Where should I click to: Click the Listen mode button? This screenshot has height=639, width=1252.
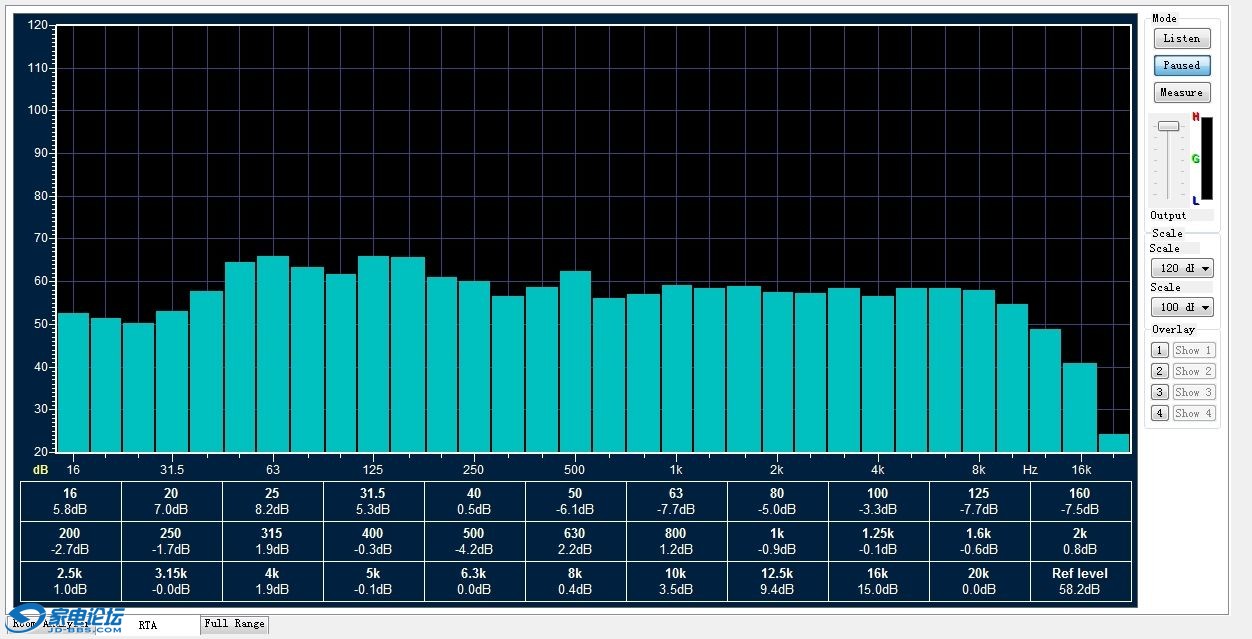tap(1181, 39)
